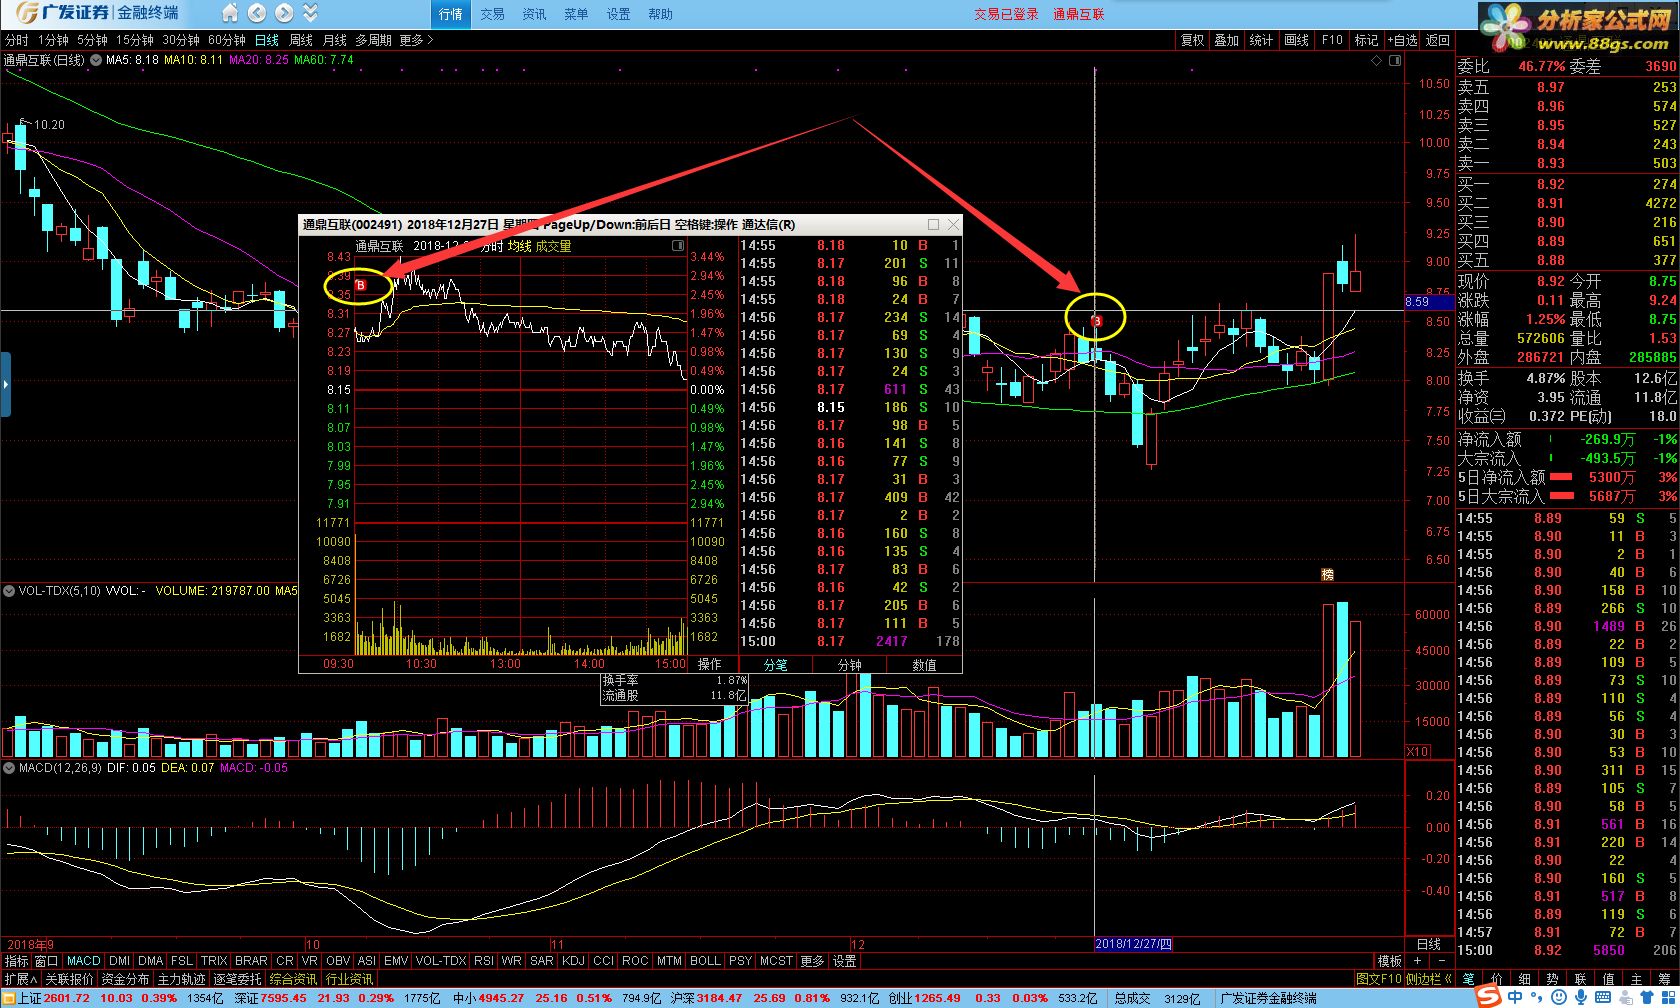Select the 笔 tab in side panel
Image resolution: width=1680 pixels, height=1008 pixels.
pos(1468,979)
